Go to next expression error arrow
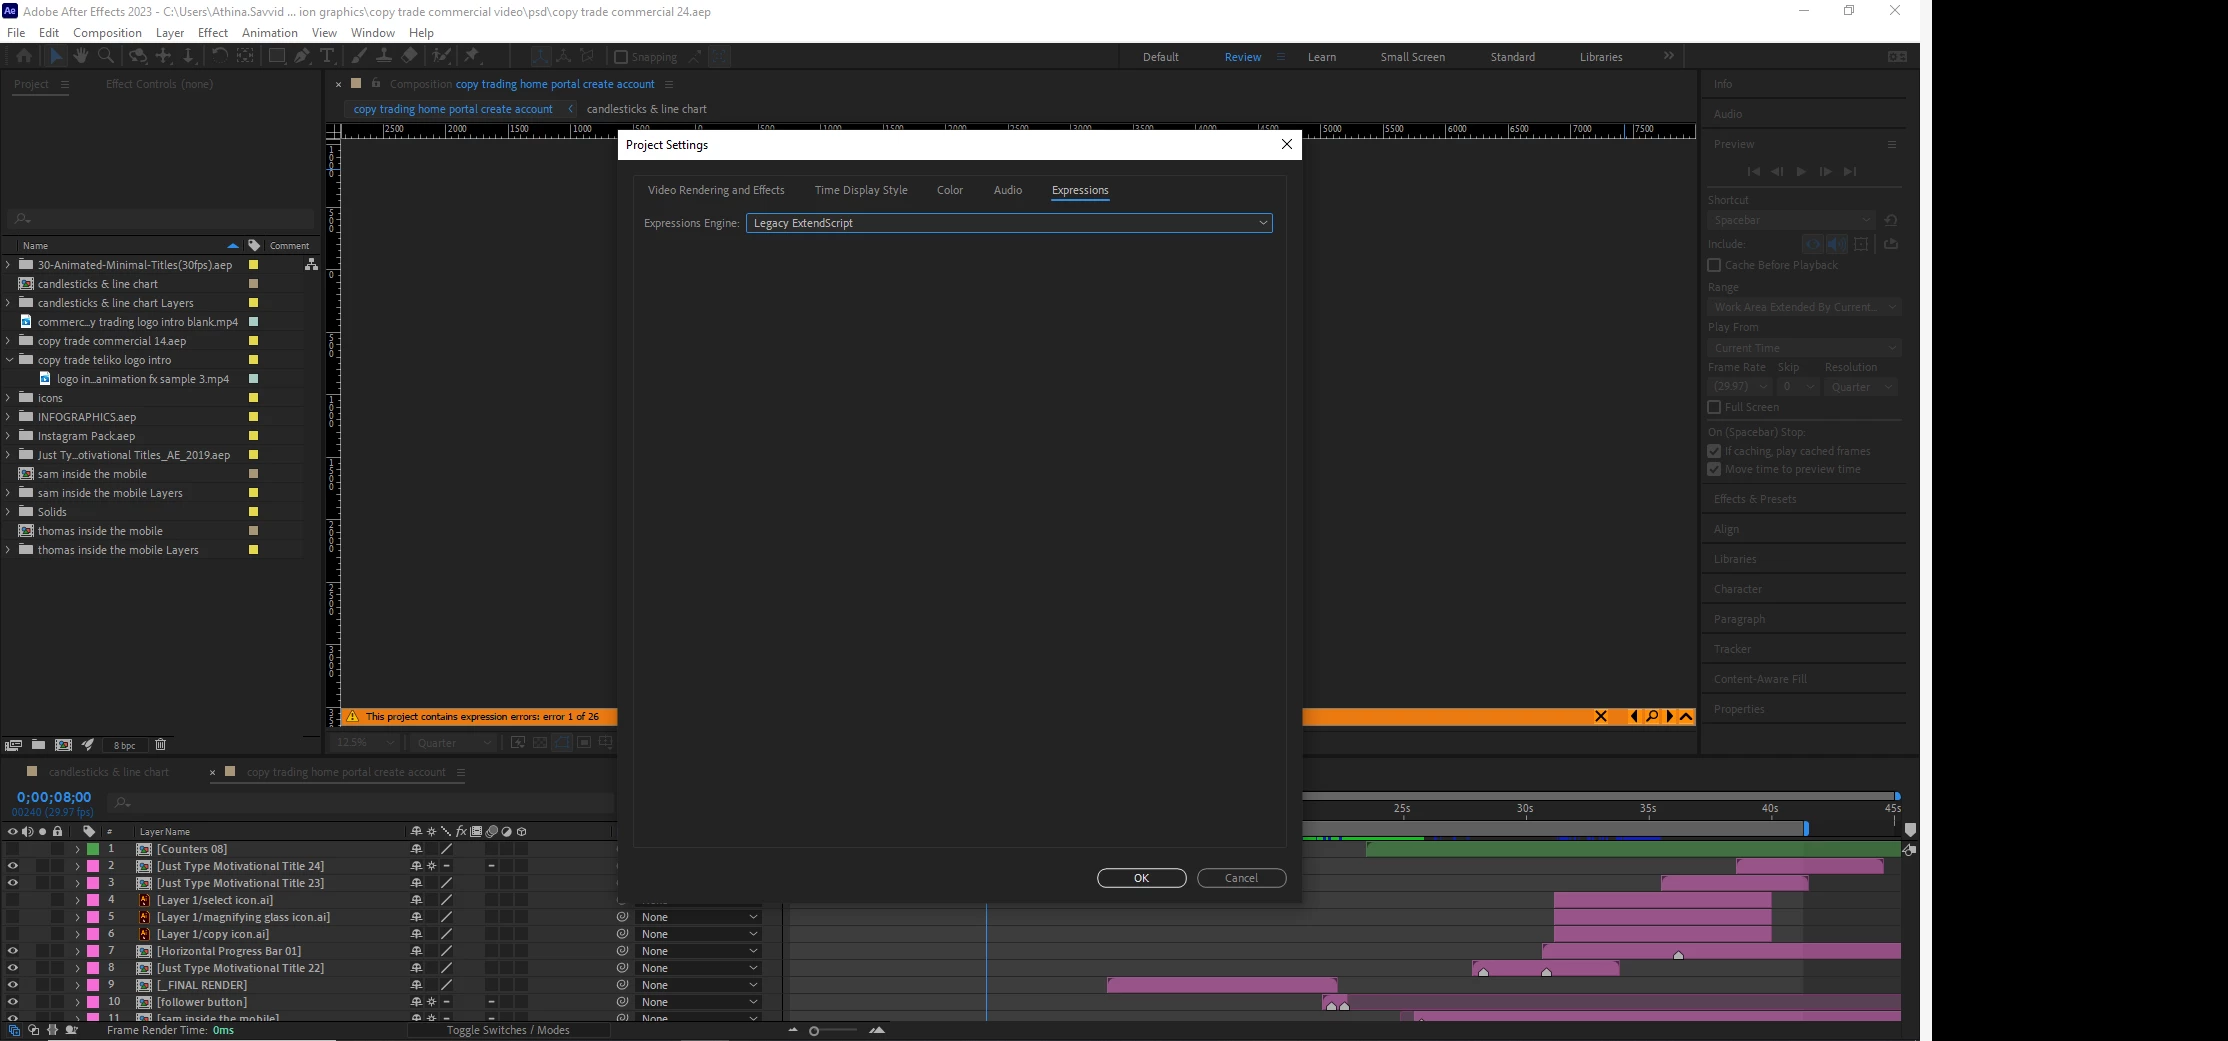The image size is (2228, 1041). point(1669,716)
